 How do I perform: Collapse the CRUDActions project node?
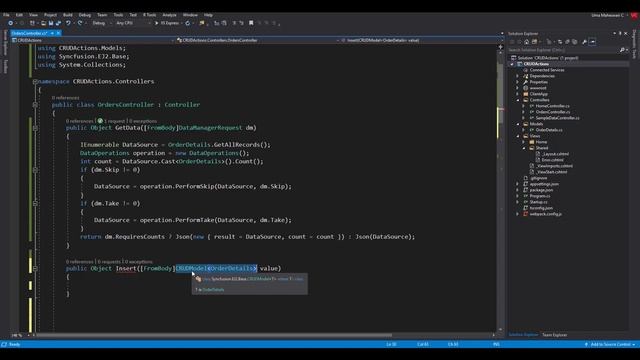tap(512, 64)
